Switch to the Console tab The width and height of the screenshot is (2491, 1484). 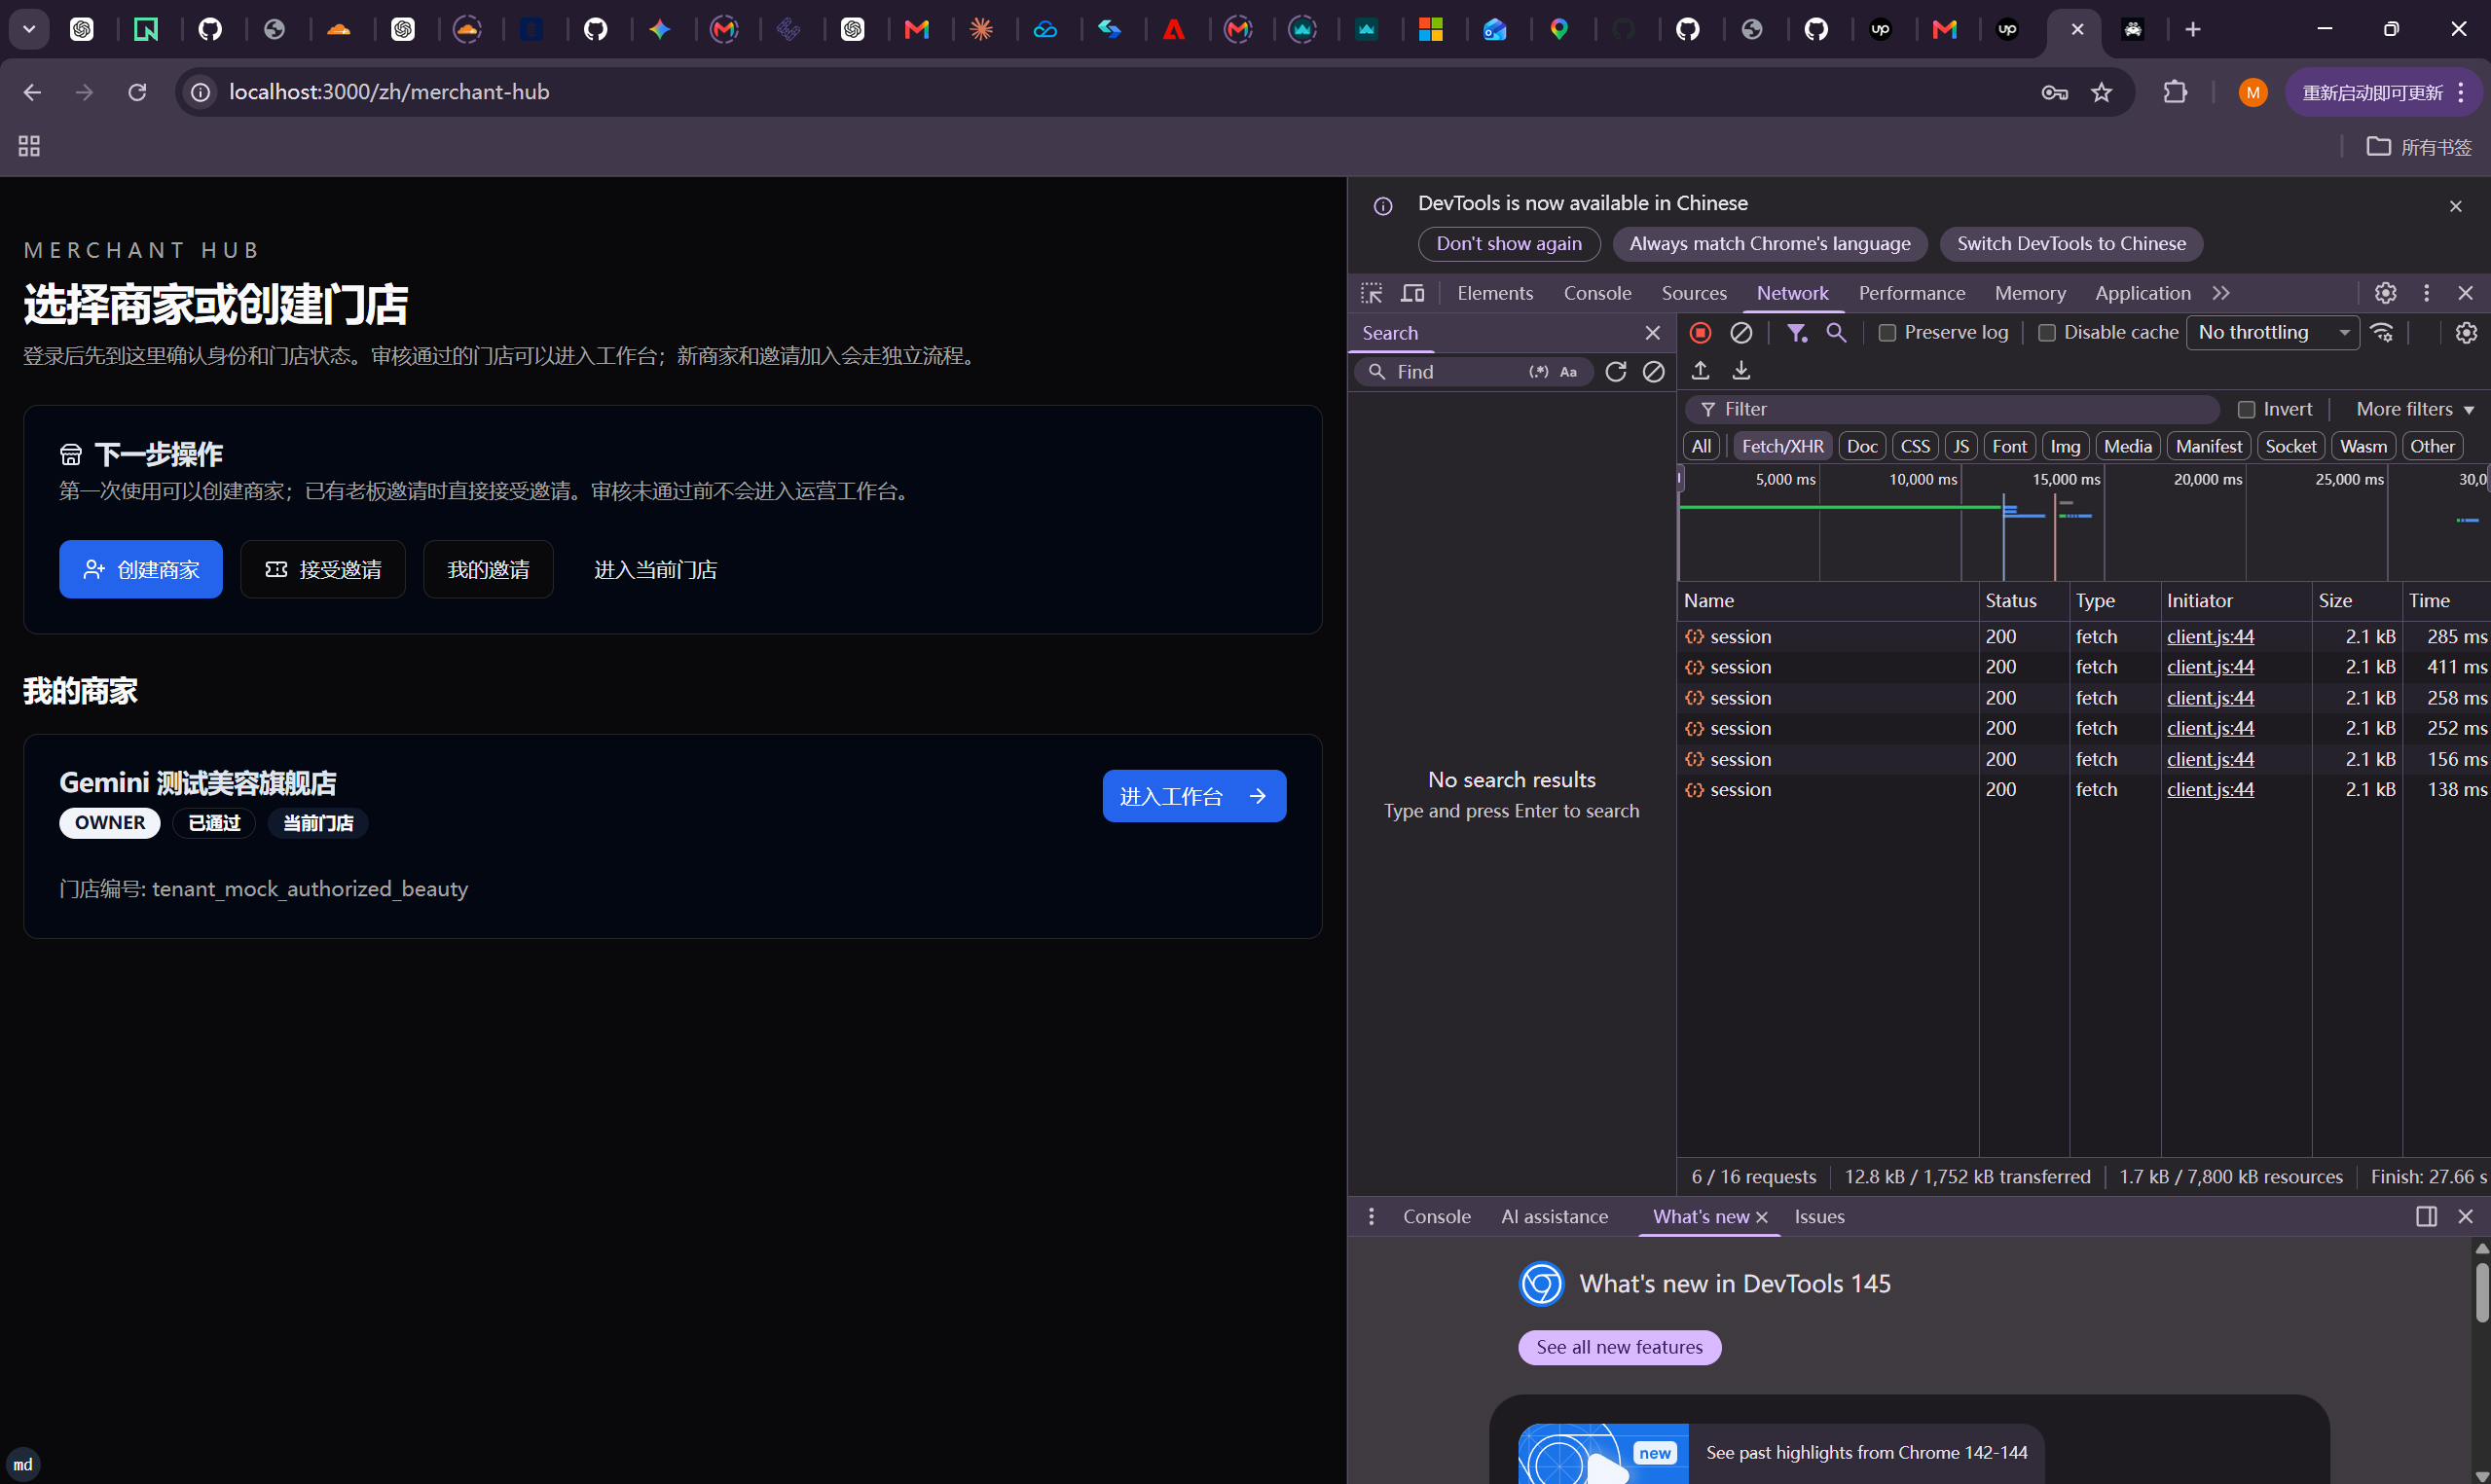click(1597, 293)
